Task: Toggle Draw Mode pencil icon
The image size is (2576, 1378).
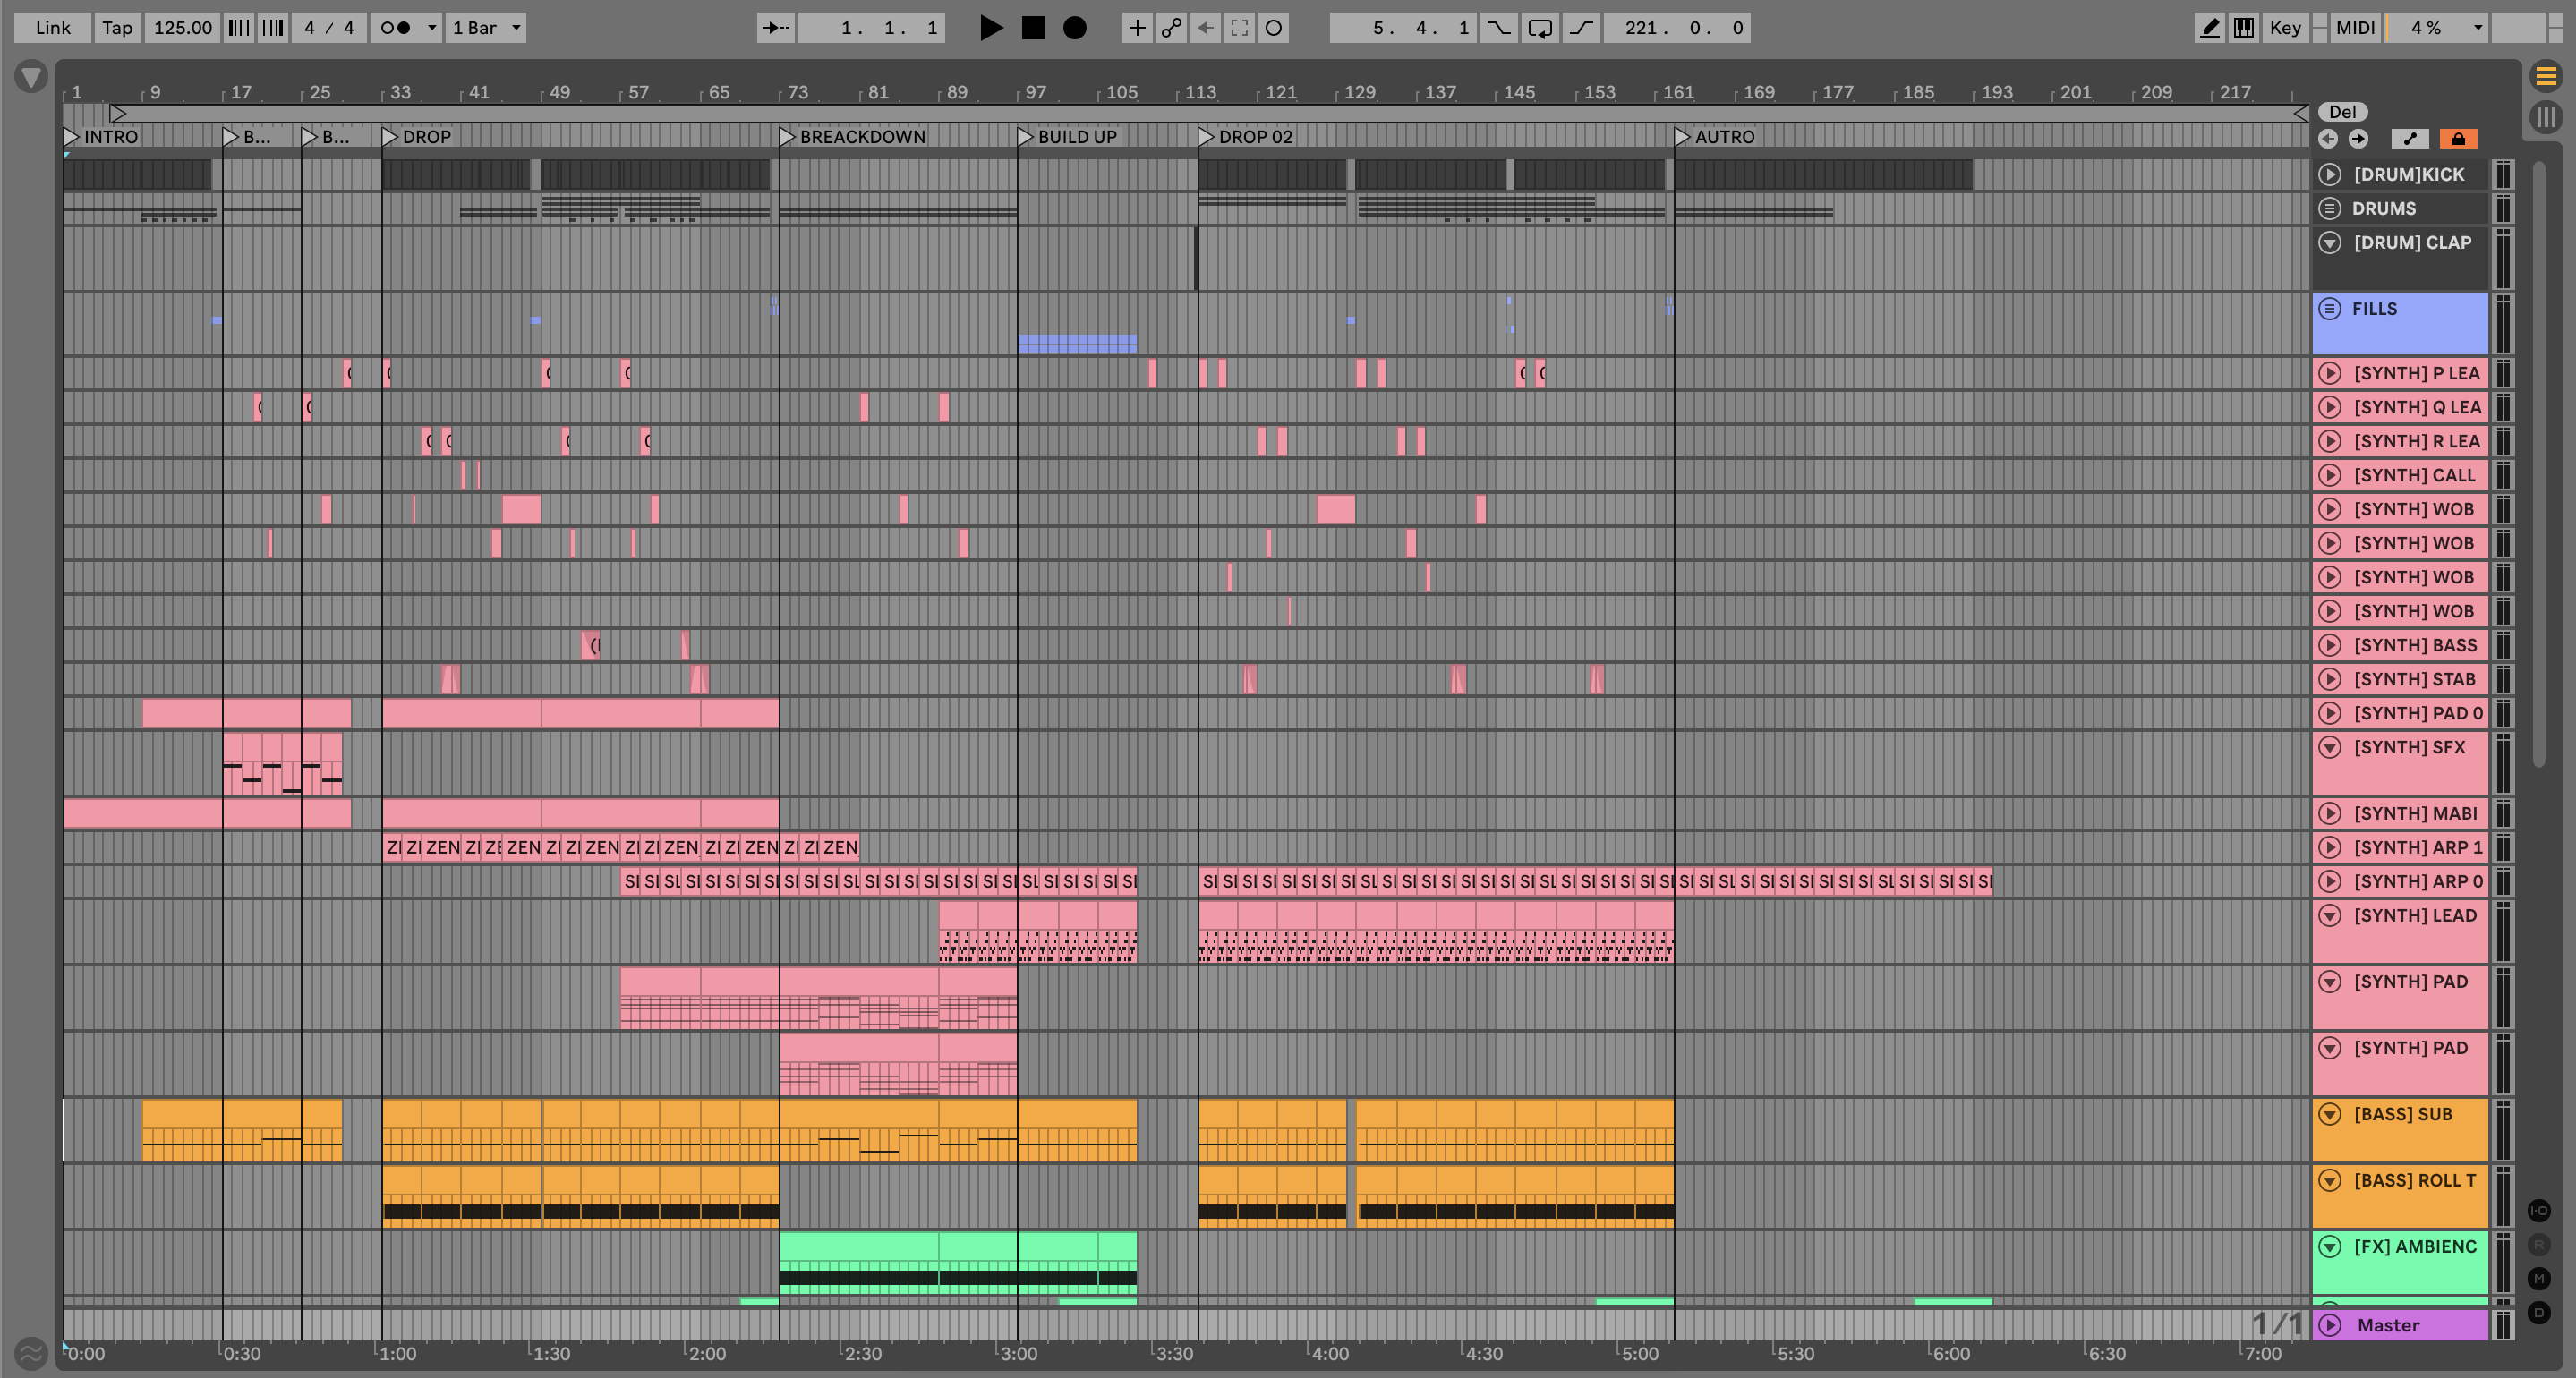Action: pyautogui.click(x=2209, y=28)
